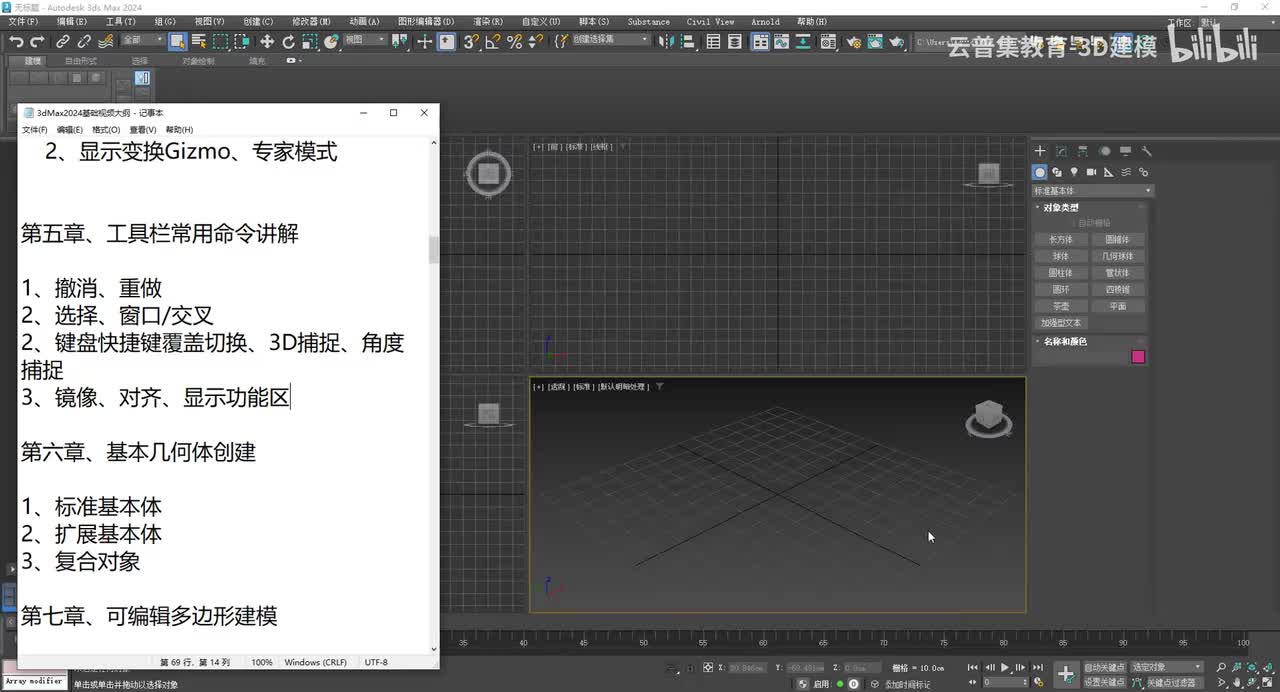Choose the Rectangular Selection Region tool
This screenshot has height=692, width=1280.
tap(220, 41)
